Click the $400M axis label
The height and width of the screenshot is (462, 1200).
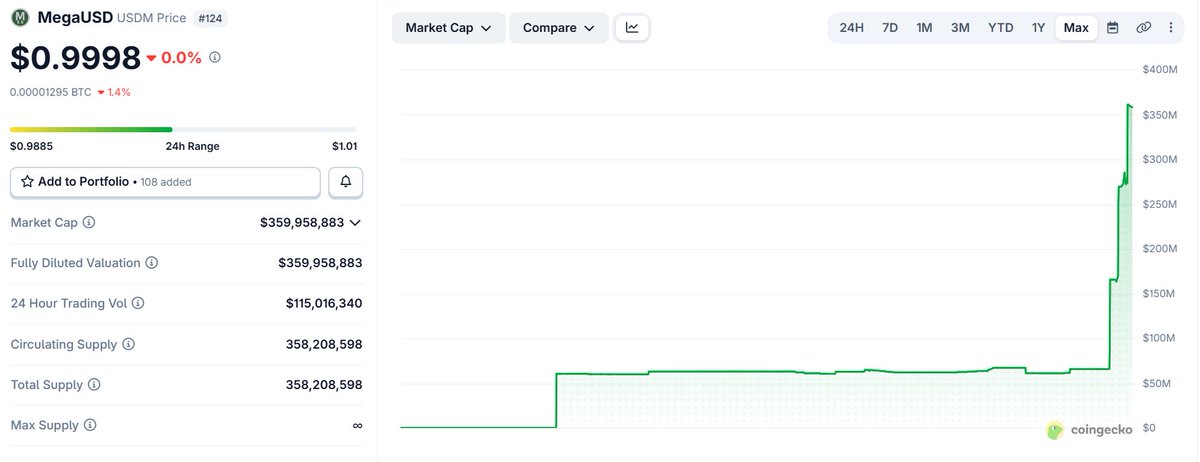click(1160, 70)
